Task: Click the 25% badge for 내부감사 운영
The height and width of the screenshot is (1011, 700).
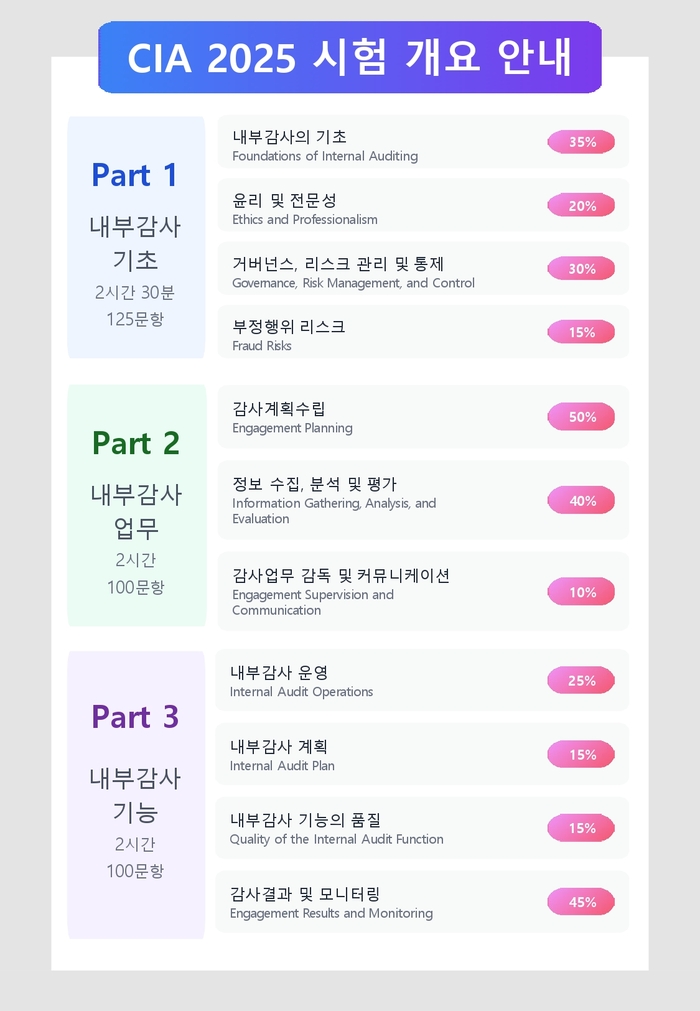Action: 581,680
